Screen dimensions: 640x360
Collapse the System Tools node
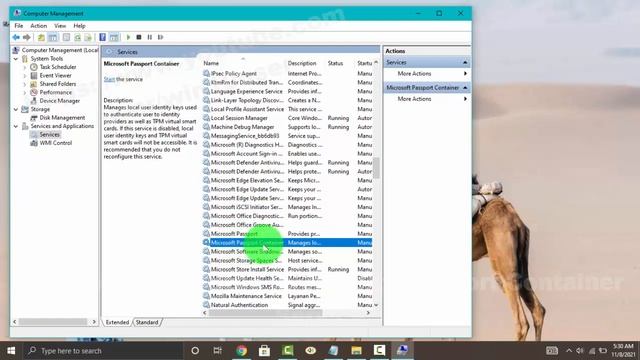16,59
